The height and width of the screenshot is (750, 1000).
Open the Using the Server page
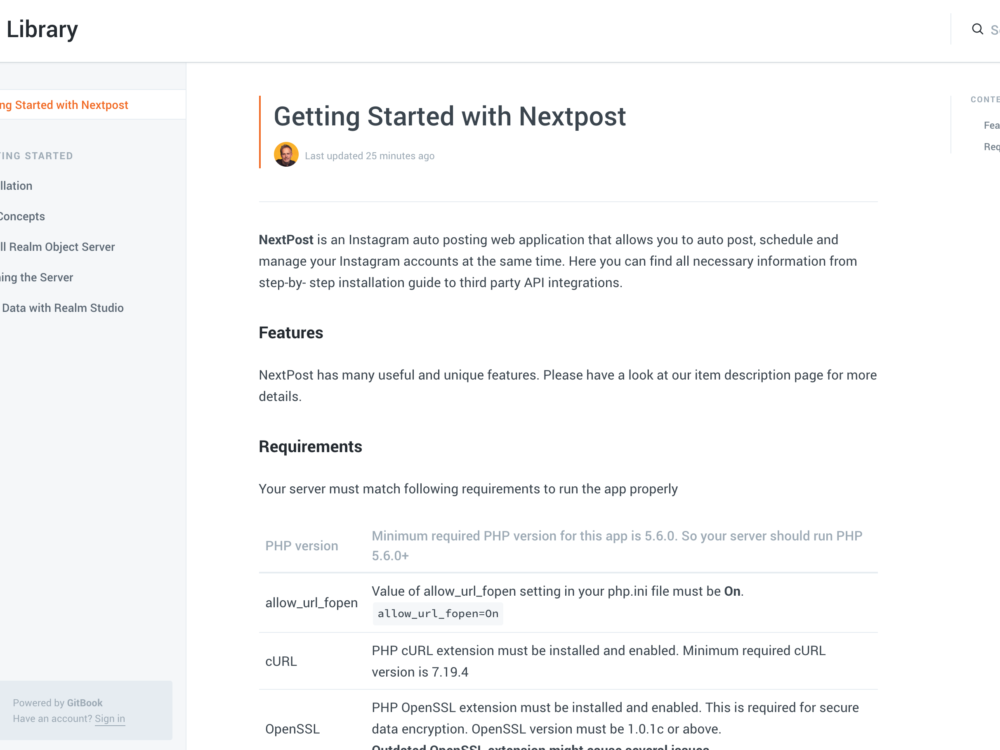(x=37, y=277)
